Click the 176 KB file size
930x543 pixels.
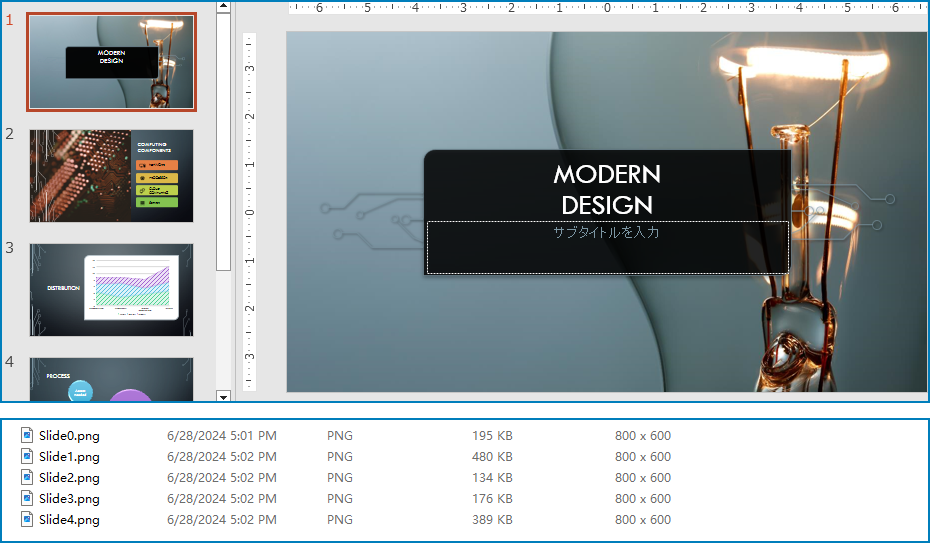coord(492,499)
